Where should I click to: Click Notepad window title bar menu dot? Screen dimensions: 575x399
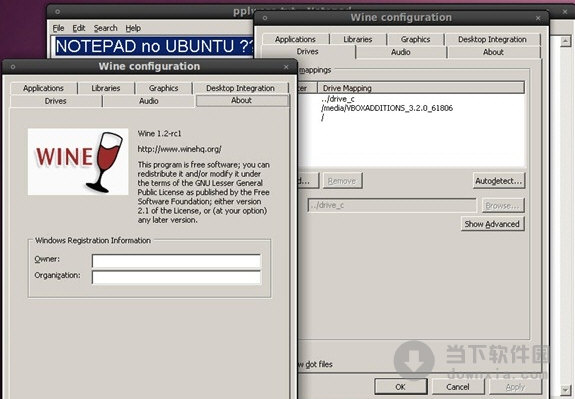coord(58,12)
